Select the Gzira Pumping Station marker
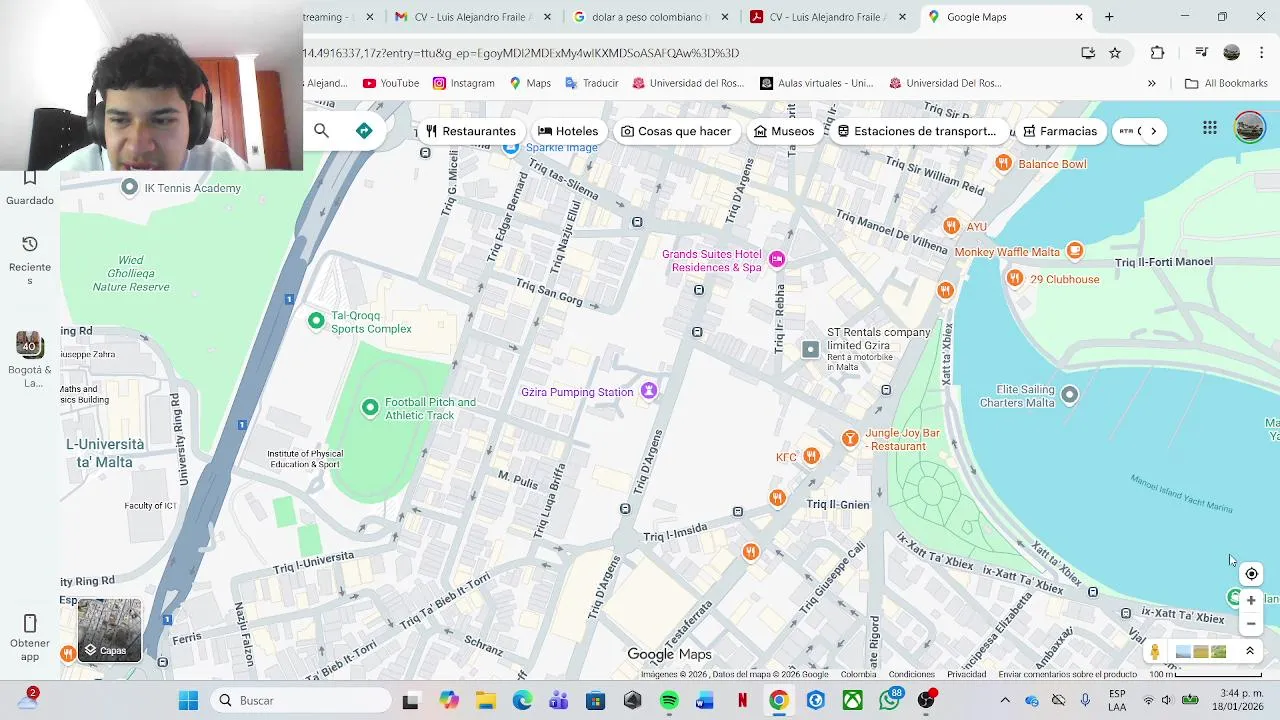 pyautogui.click(x=649, y=391)
